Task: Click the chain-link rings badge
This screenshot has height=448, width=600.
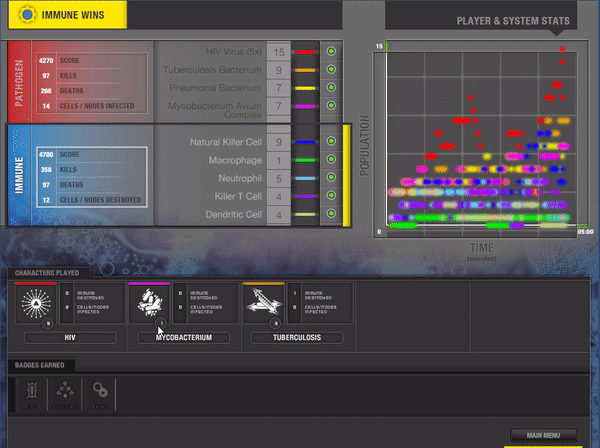Action: pyautogui.click(x=100, y=390)
